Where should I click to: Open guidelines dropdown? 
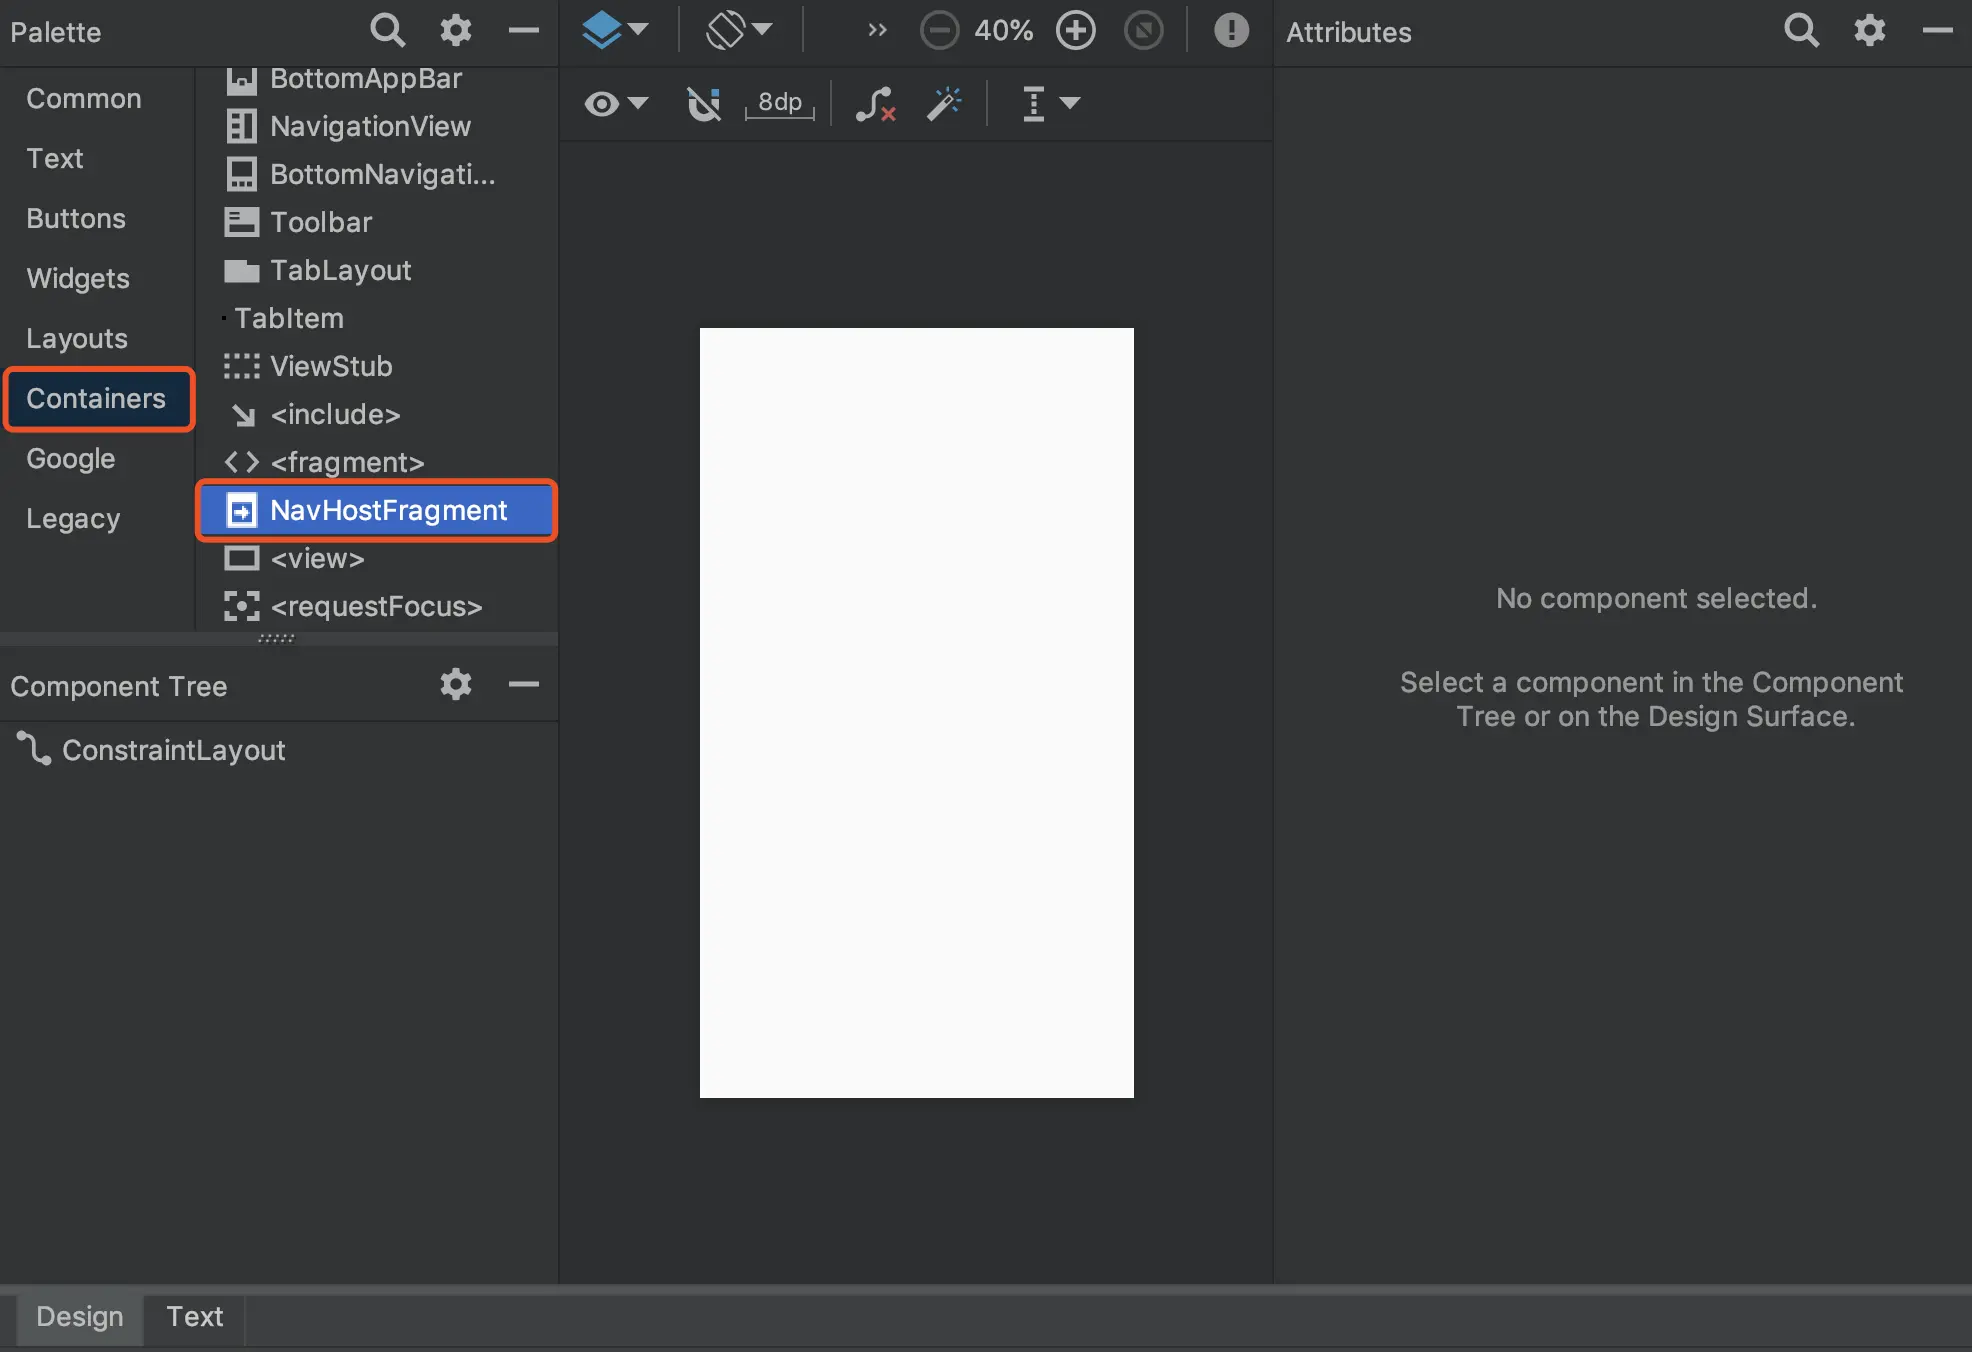[1050, 103]
